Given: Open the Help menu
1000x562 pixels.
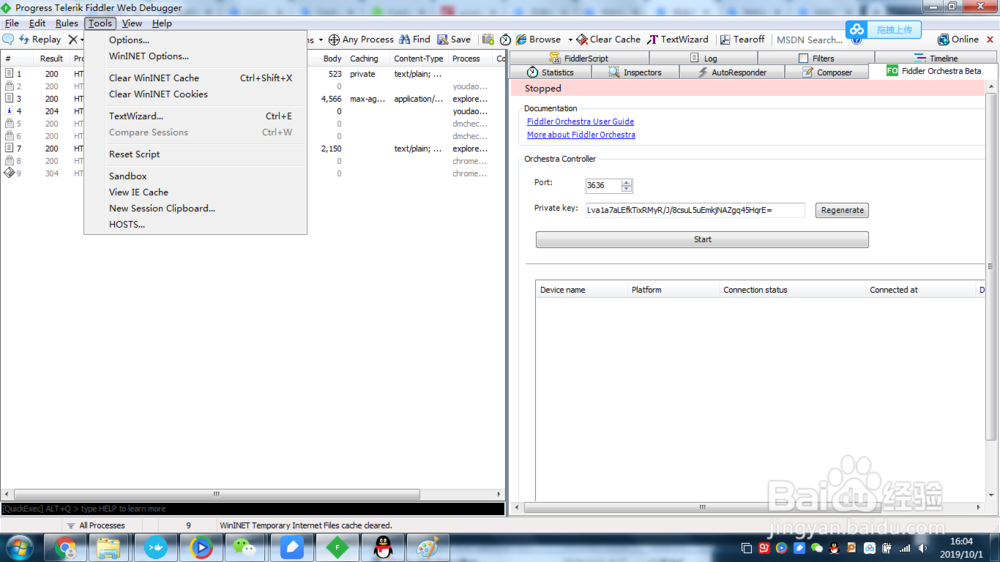Looking at the screenshot, I should [x=162, y=23].
